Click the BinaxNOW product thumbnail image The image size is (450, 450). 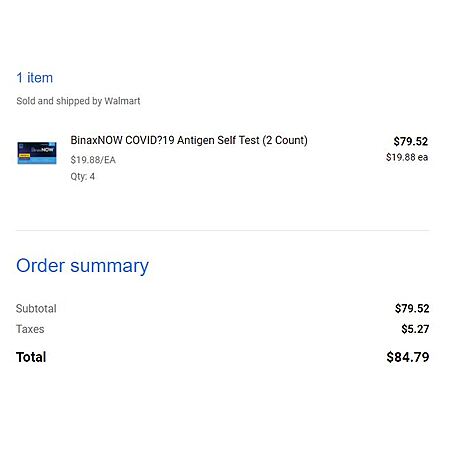37,153
